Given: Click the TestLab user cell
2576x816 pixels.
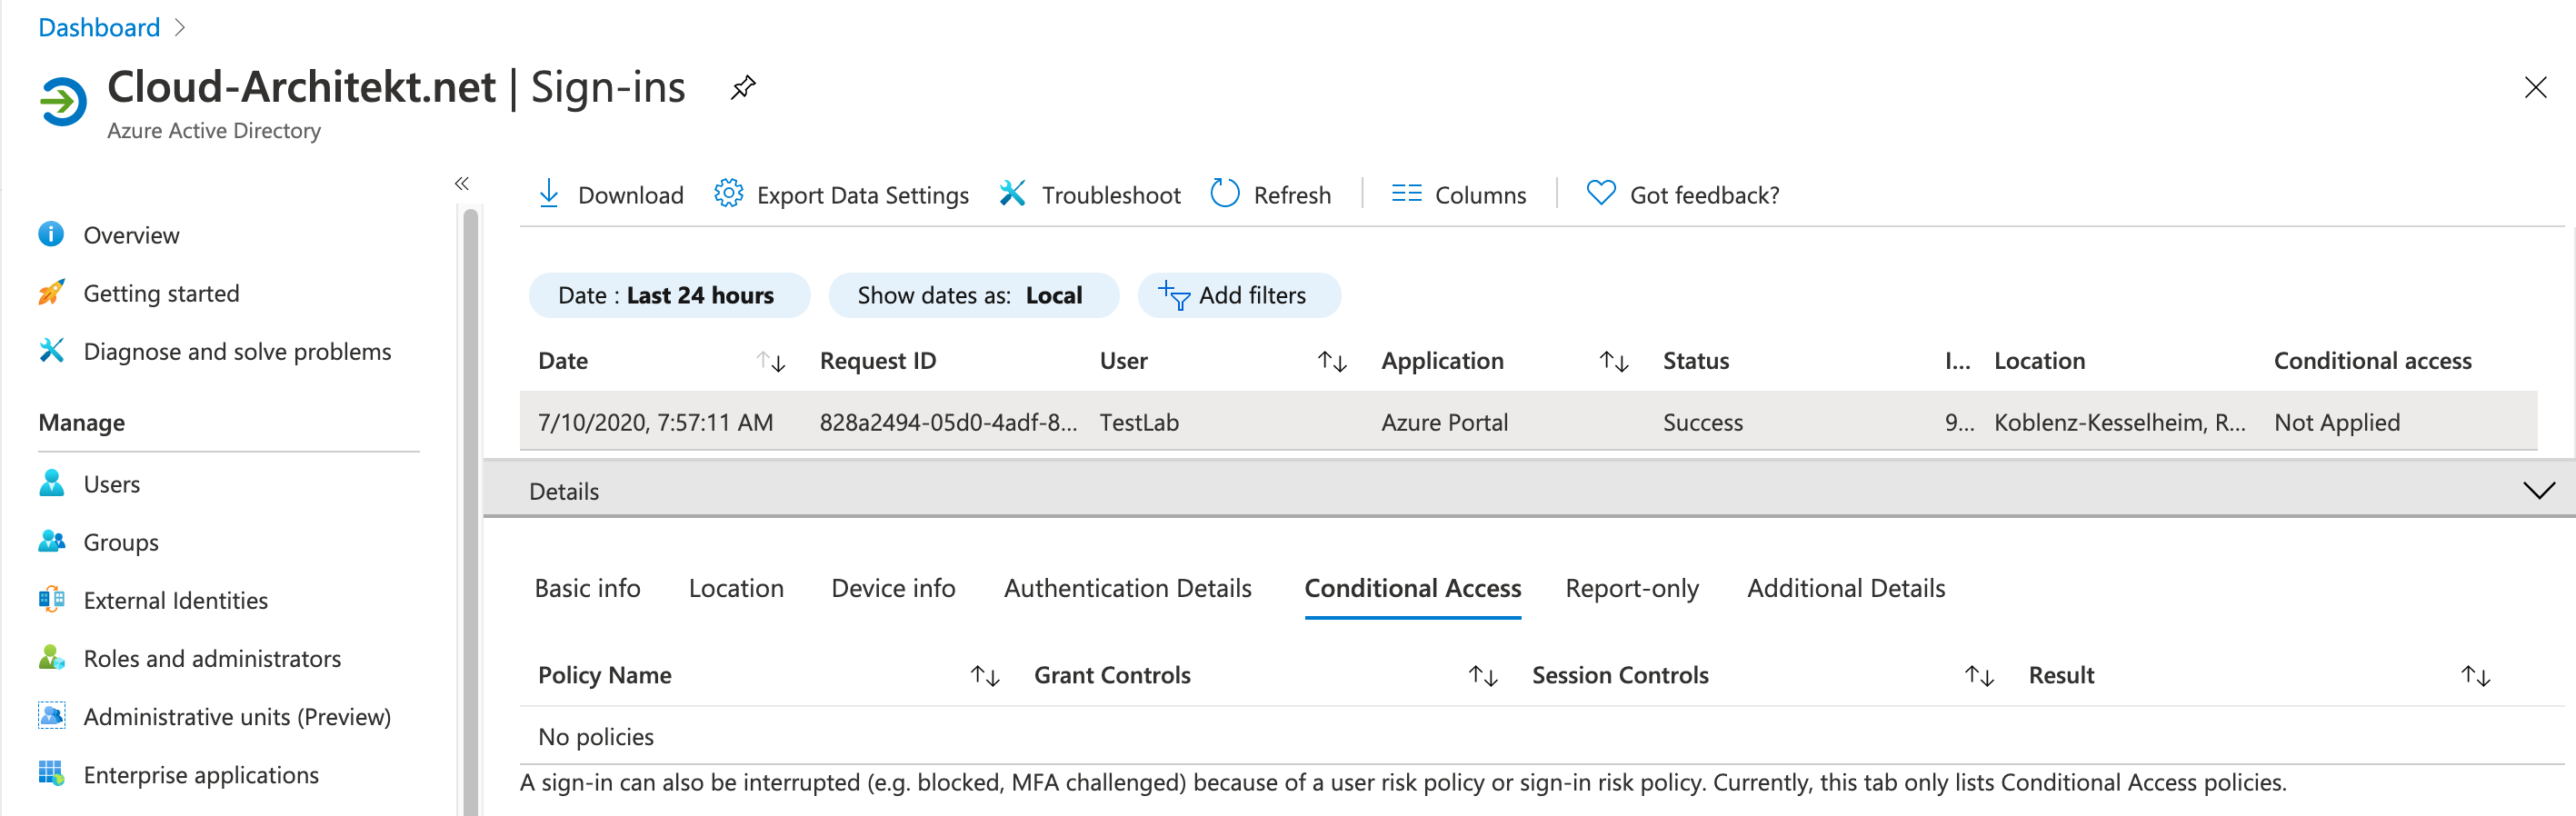Looking at the screenshot, I should click(1138, 422).
